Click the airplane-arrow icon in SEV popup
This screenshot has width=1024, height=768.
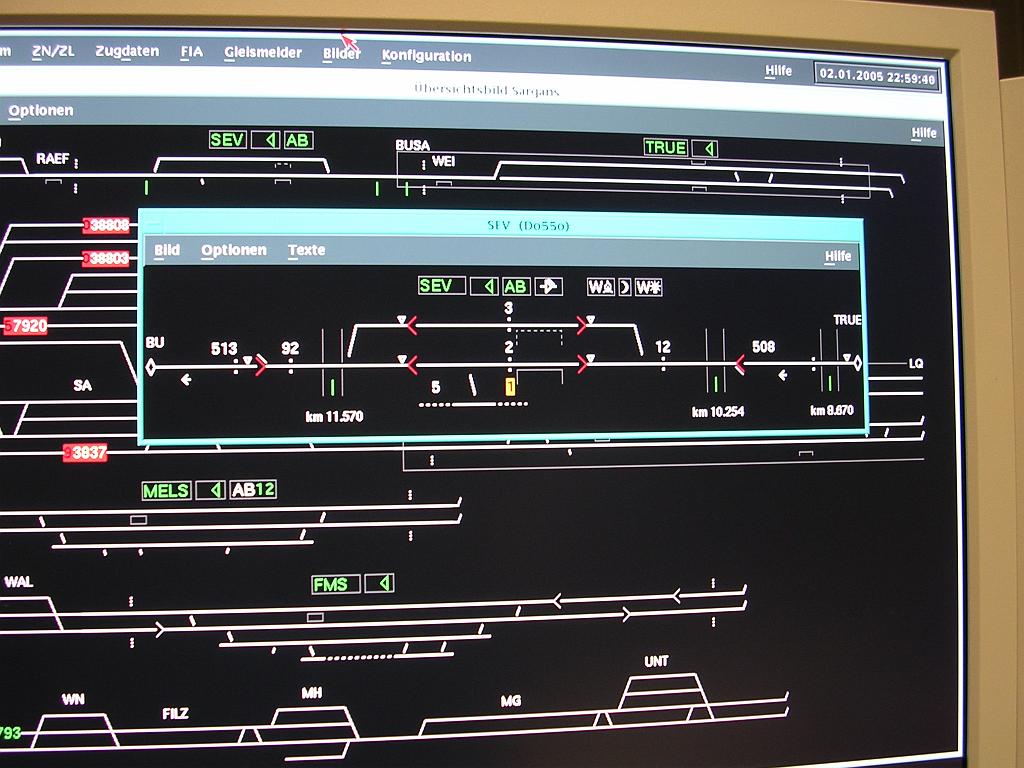click(548, 287)
